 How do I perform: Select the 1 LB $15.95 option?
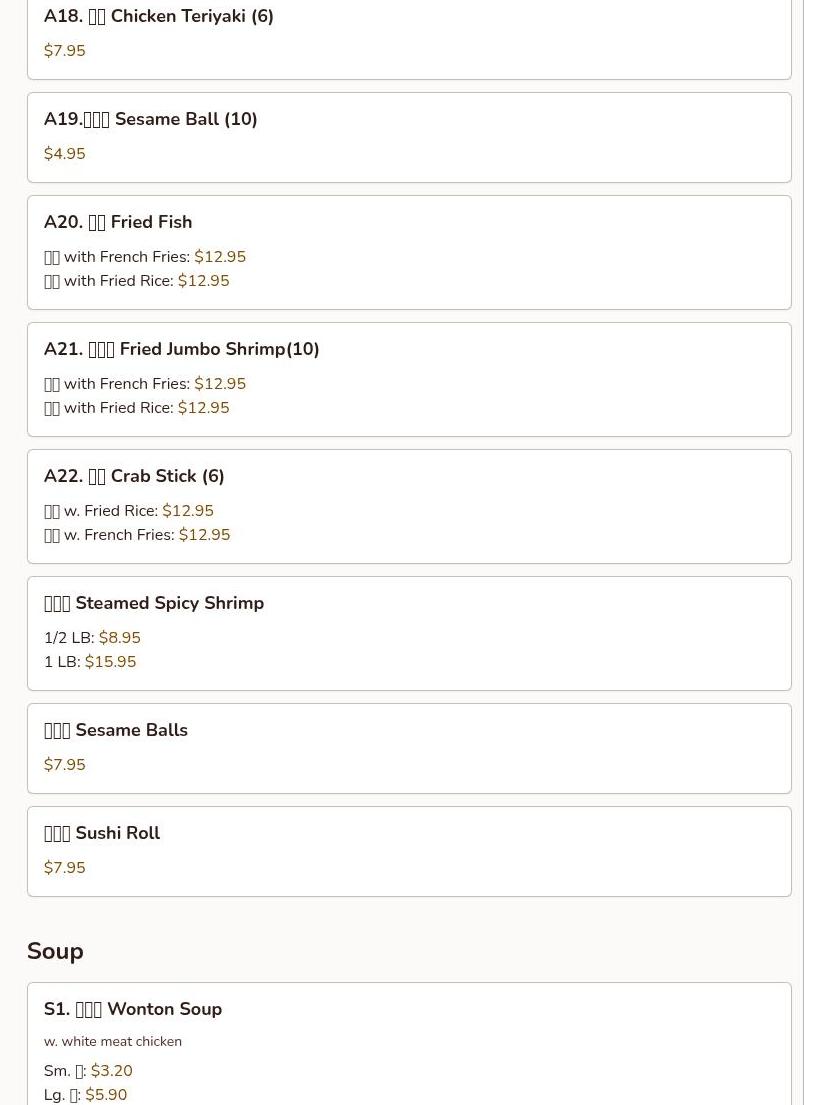tap(90, 661)
